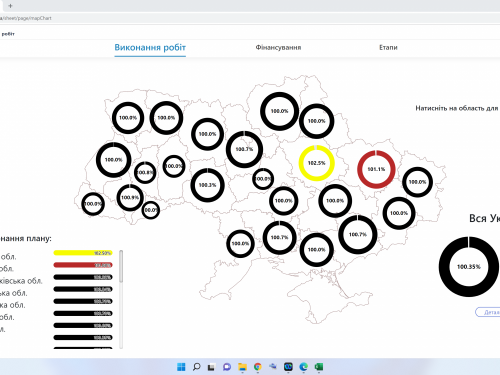Select the Виконання робіт tab
Viewport: 500px width, 375px height.
(x=150, y=48)
